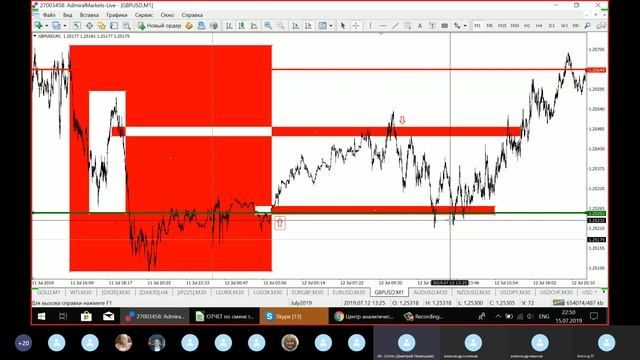Zoom out on the chart
Image resolution: width=640 pixels, height=360 pixels.
click(x=280, y=26)
